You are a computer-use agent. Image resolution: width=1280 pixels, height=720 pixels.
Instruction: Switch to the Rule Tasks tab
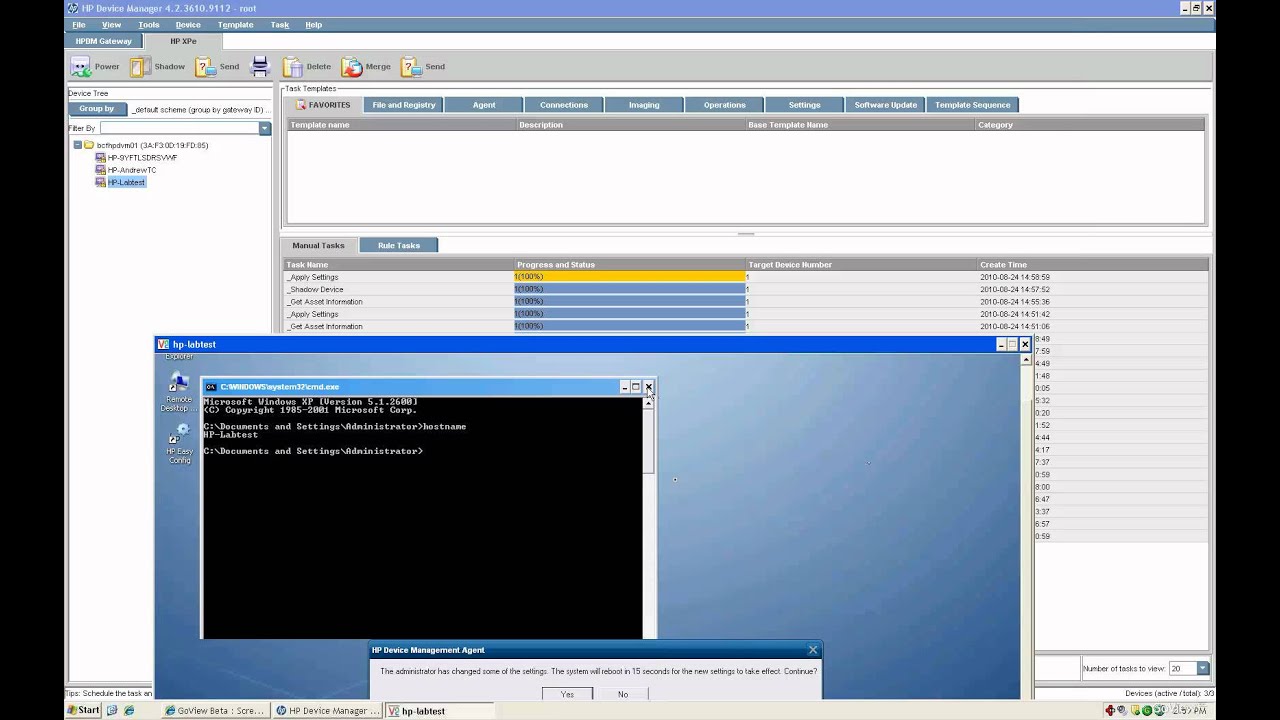pos(398,245)
